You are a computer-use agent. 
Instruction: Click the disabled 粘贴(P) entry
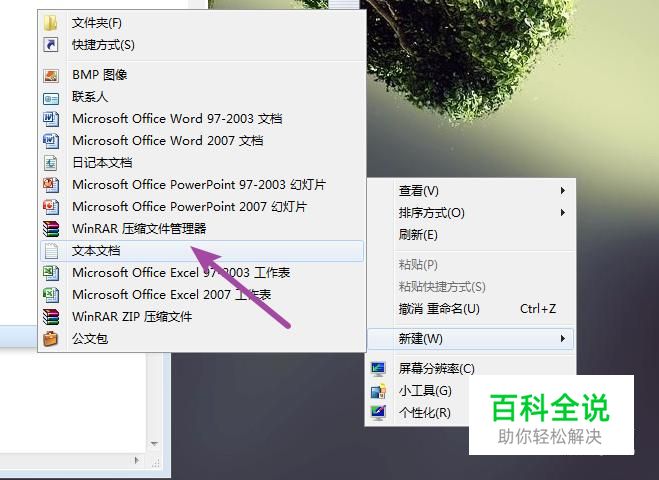coord(470,265)
